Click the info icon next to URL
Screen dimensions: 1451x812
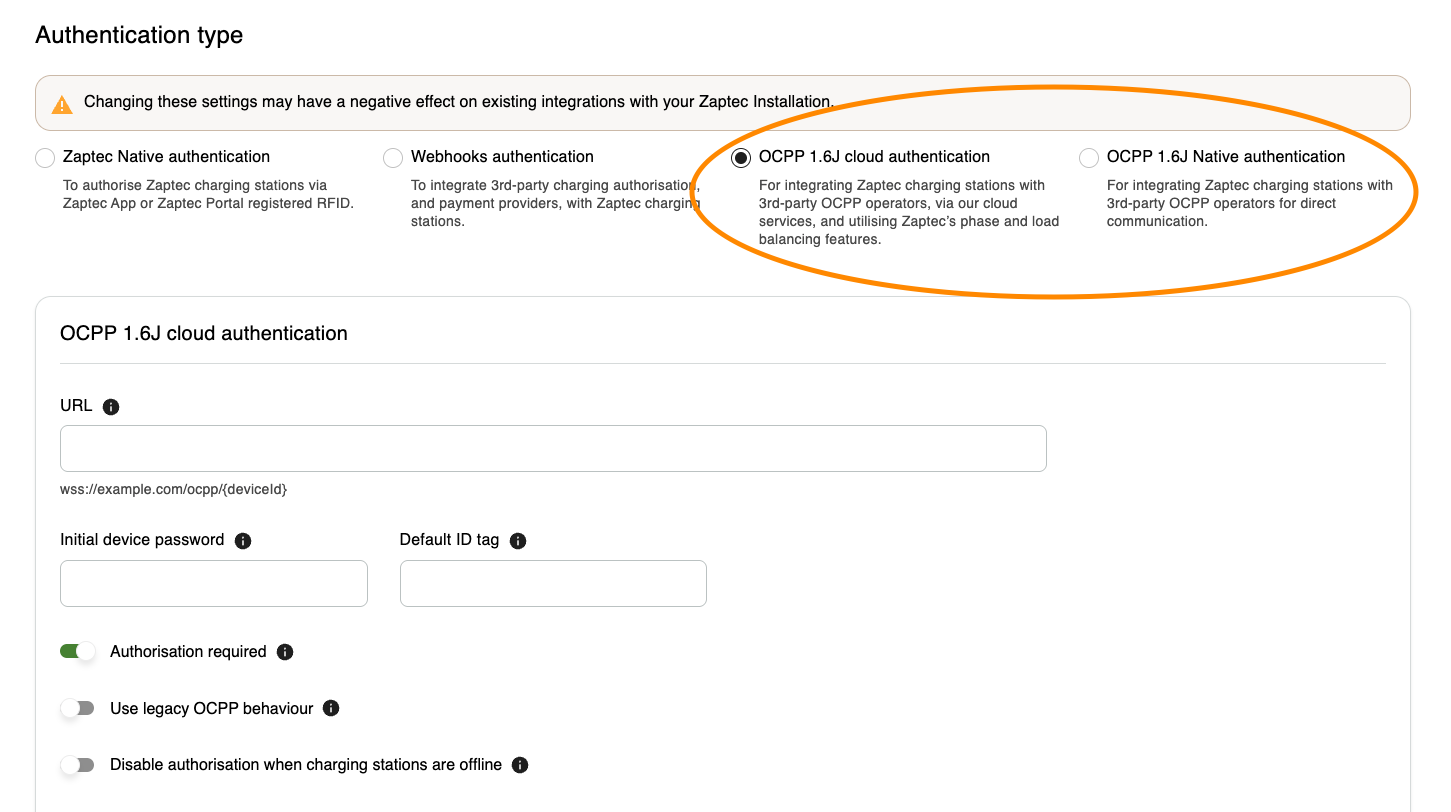(x=111, y=407)
